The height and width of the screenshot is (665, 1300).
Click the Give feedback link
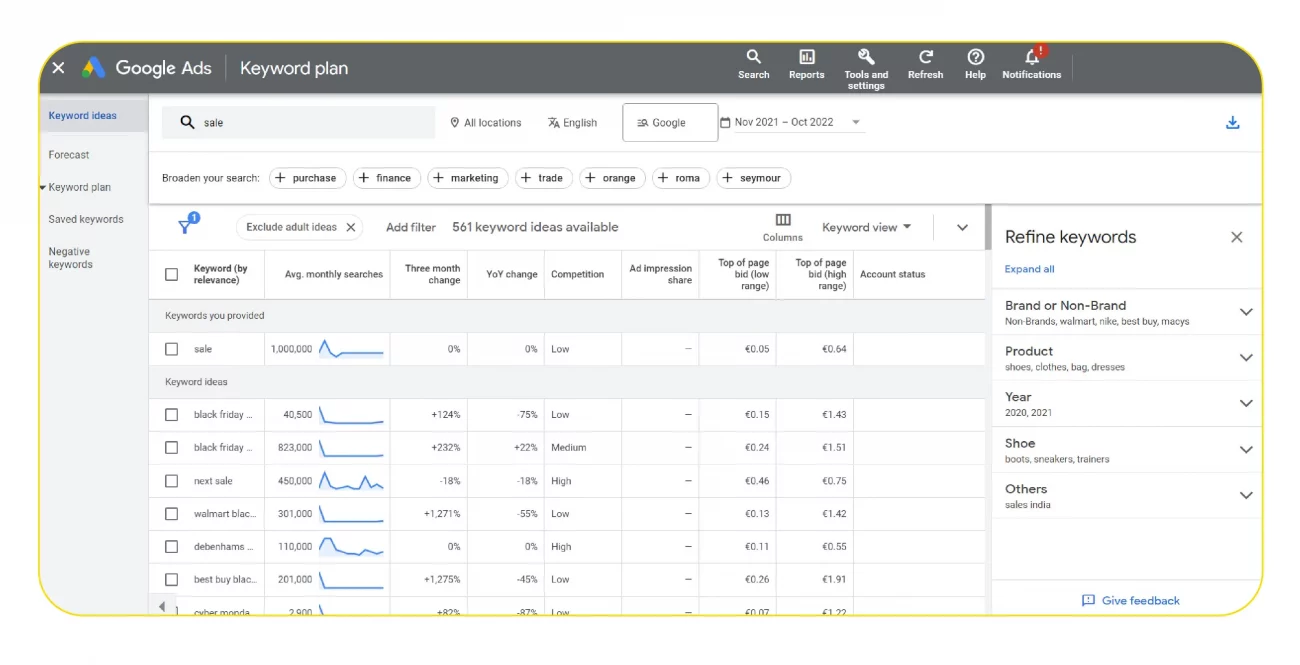(1131, 600)
